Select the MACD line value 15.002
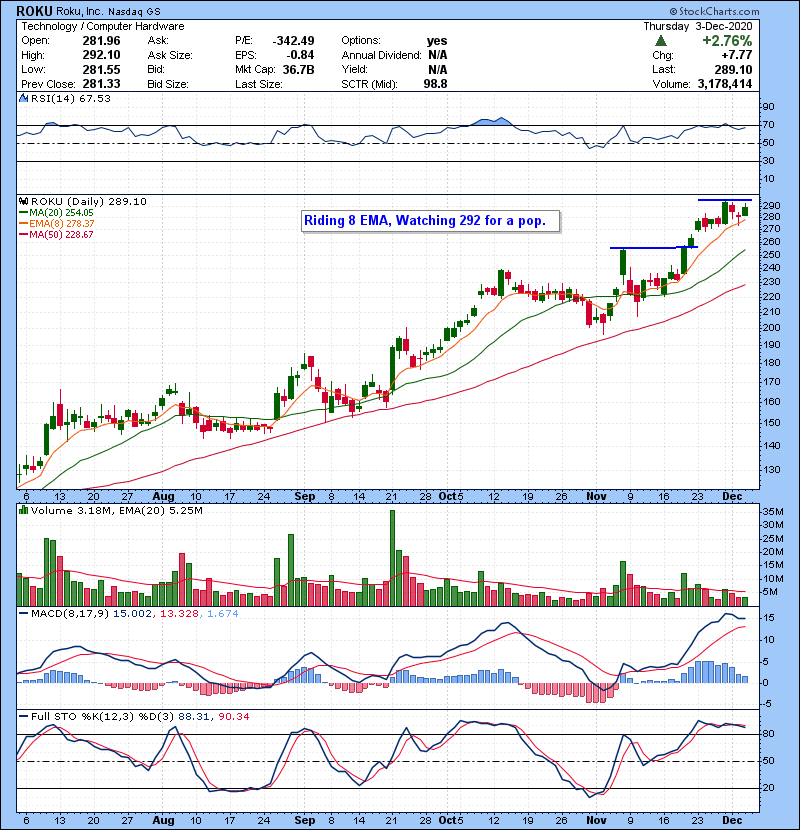 pos(132,614)
